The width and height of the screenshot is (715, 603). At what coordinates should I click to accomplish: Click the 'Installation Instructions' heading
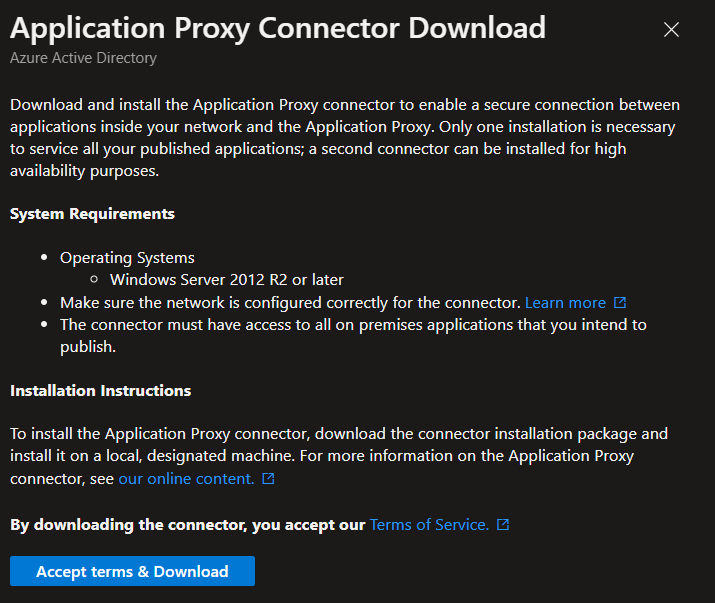click(x=100, y=390)
